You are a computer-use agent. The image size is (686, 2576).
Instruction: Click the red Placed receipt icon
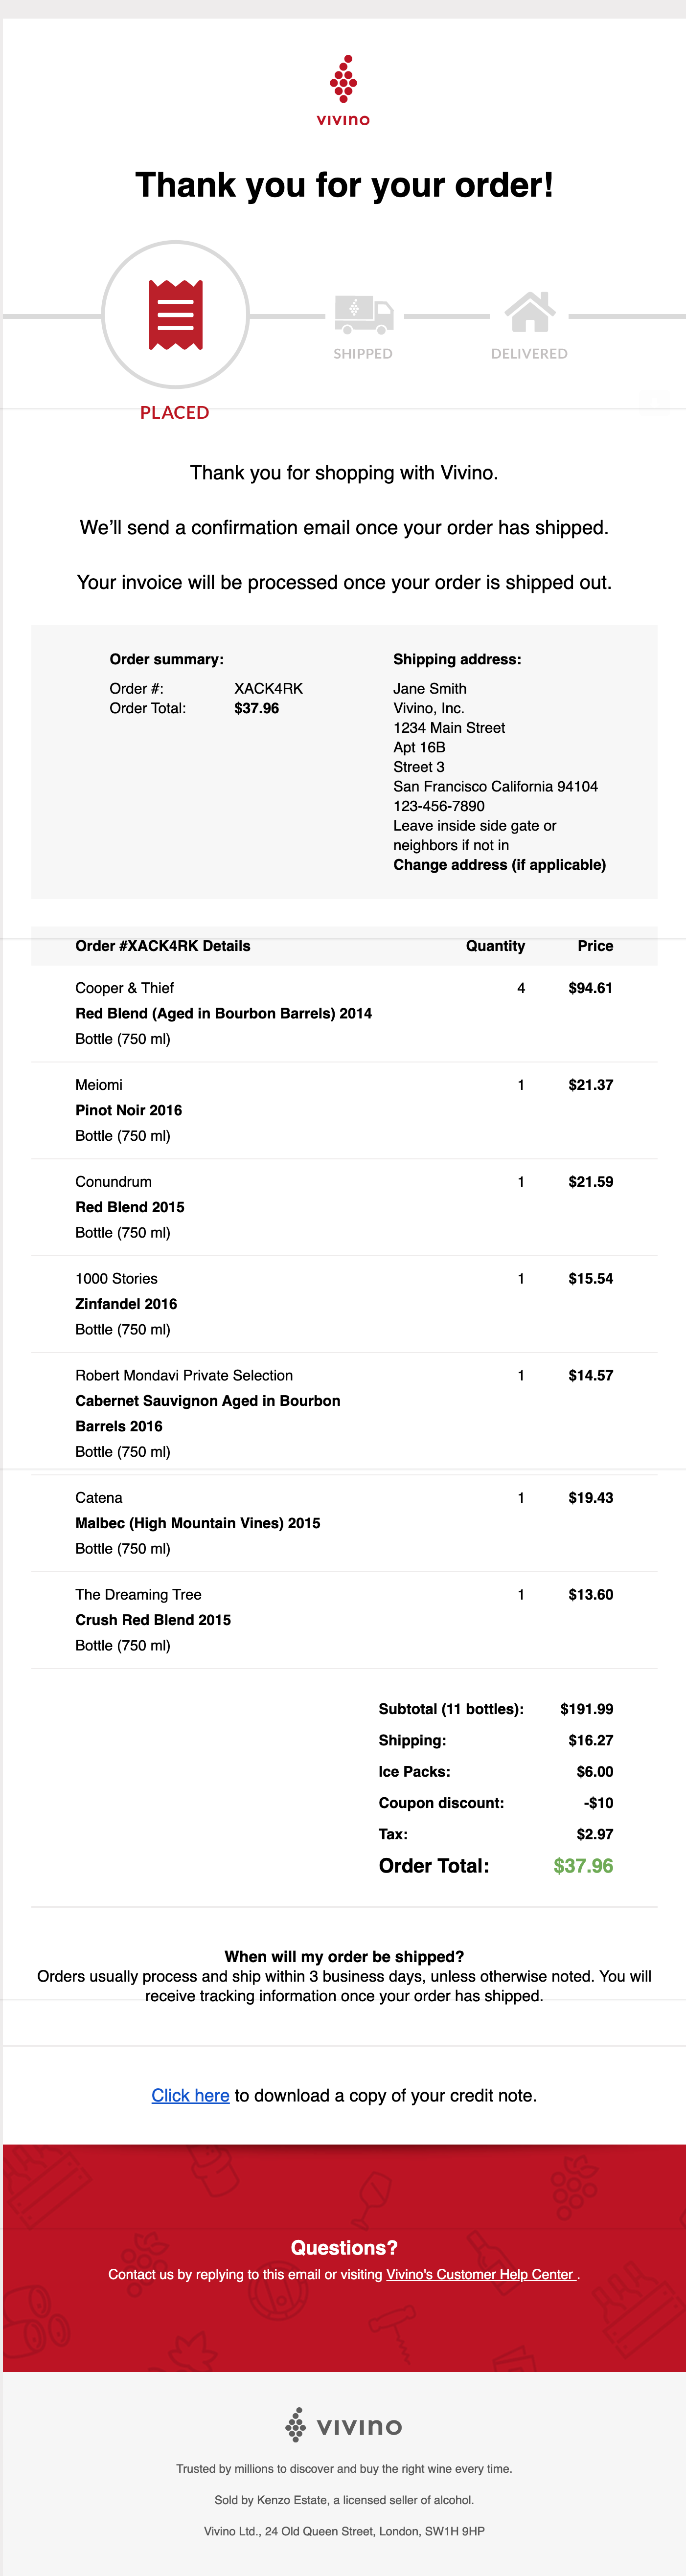coord(175,315)
